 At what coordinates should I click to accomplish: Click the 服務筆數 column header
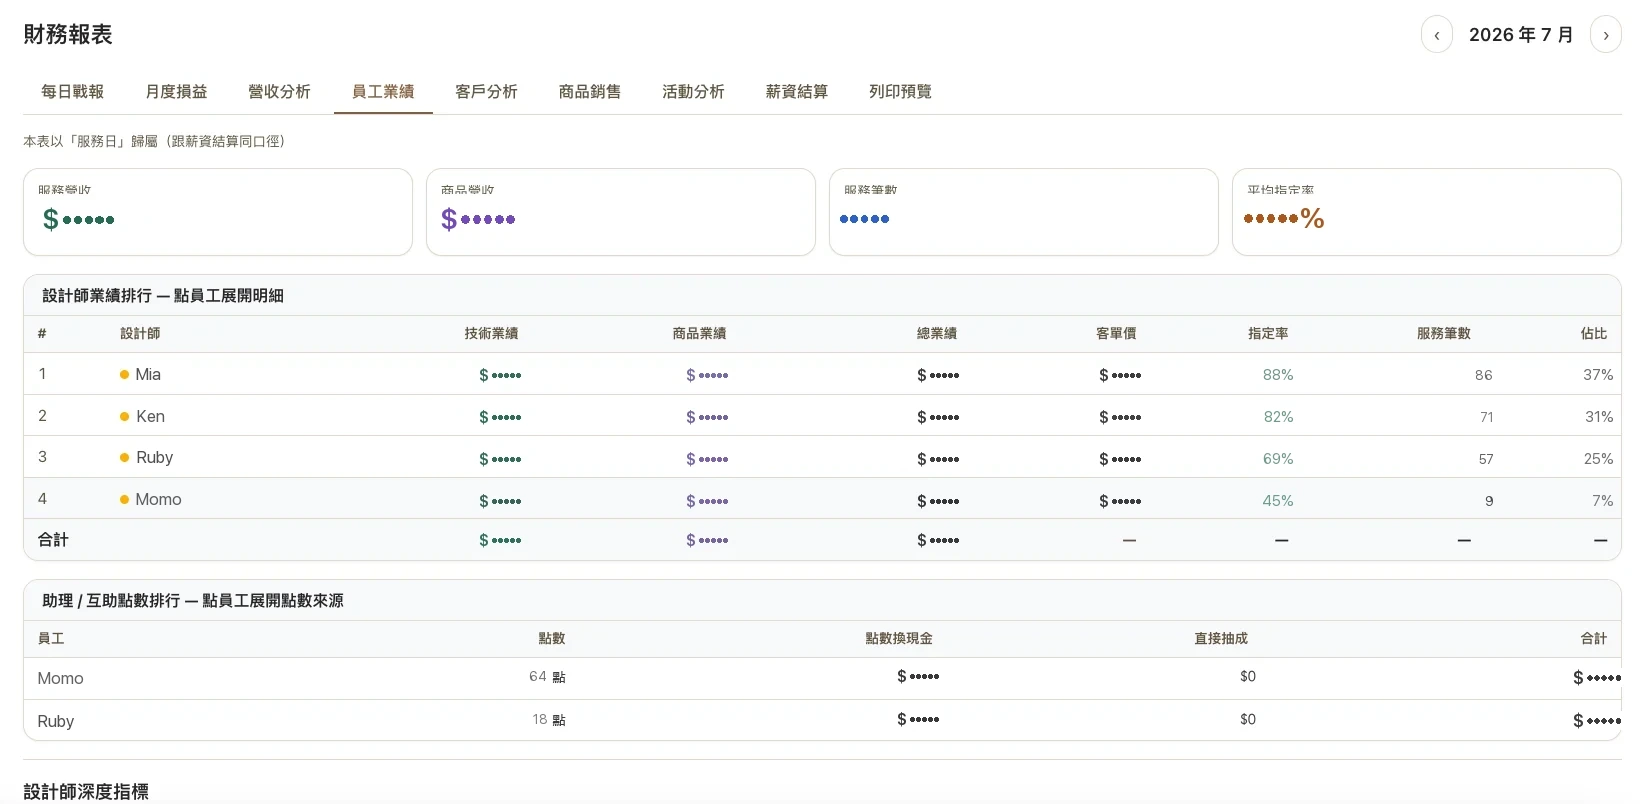click(x=1444, y=334)
